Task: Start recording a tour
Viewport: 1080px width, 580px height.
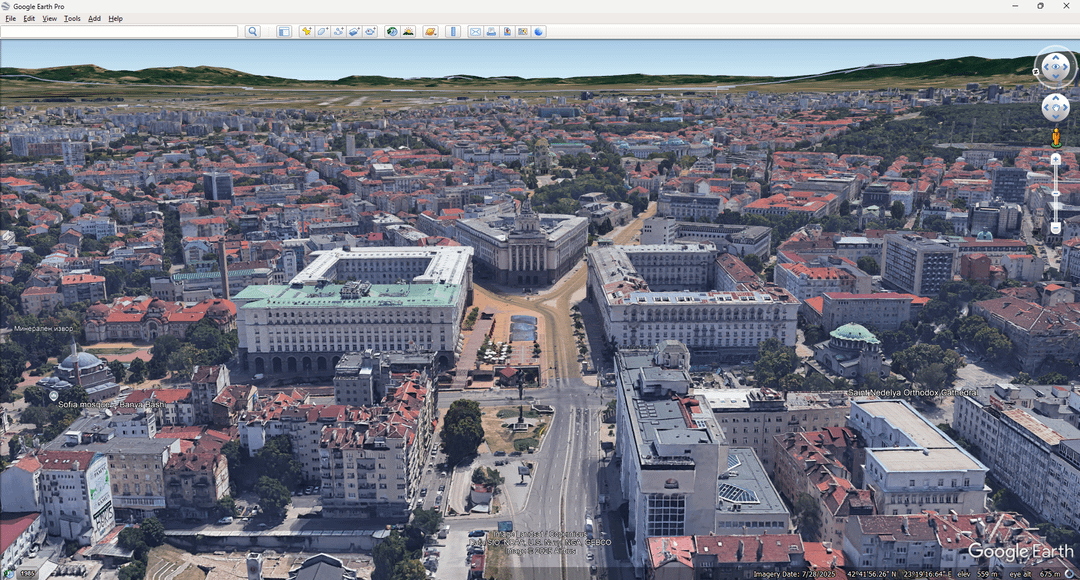Action: pos(370,32)
